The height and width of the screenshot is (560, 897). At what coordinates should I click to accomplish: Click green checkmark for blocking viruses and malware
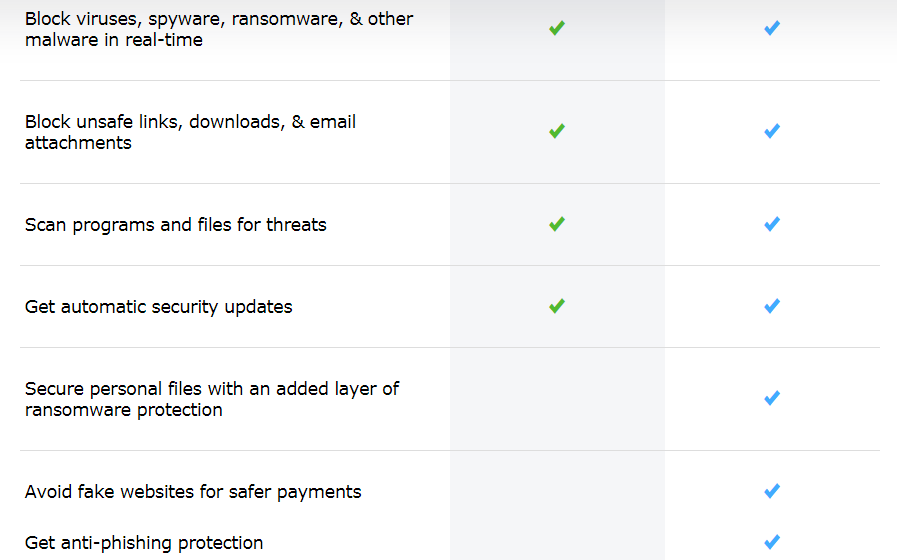[x=557, y=29]
